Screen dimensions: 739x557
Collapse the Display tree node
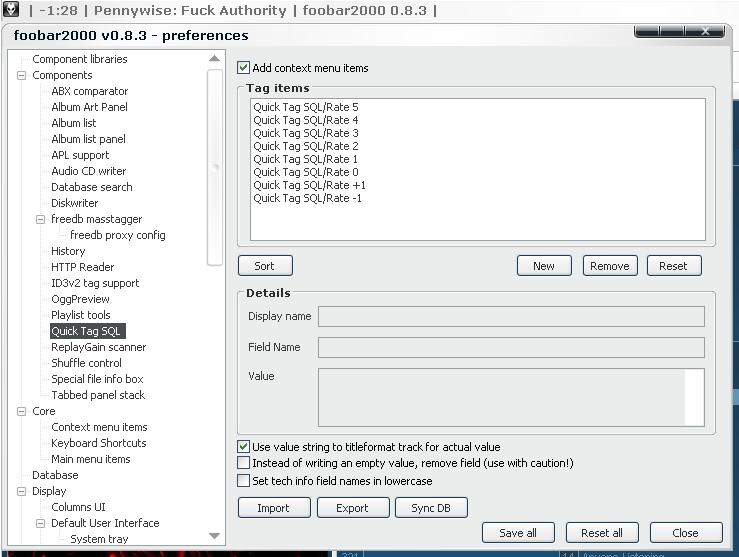point(22,491)
